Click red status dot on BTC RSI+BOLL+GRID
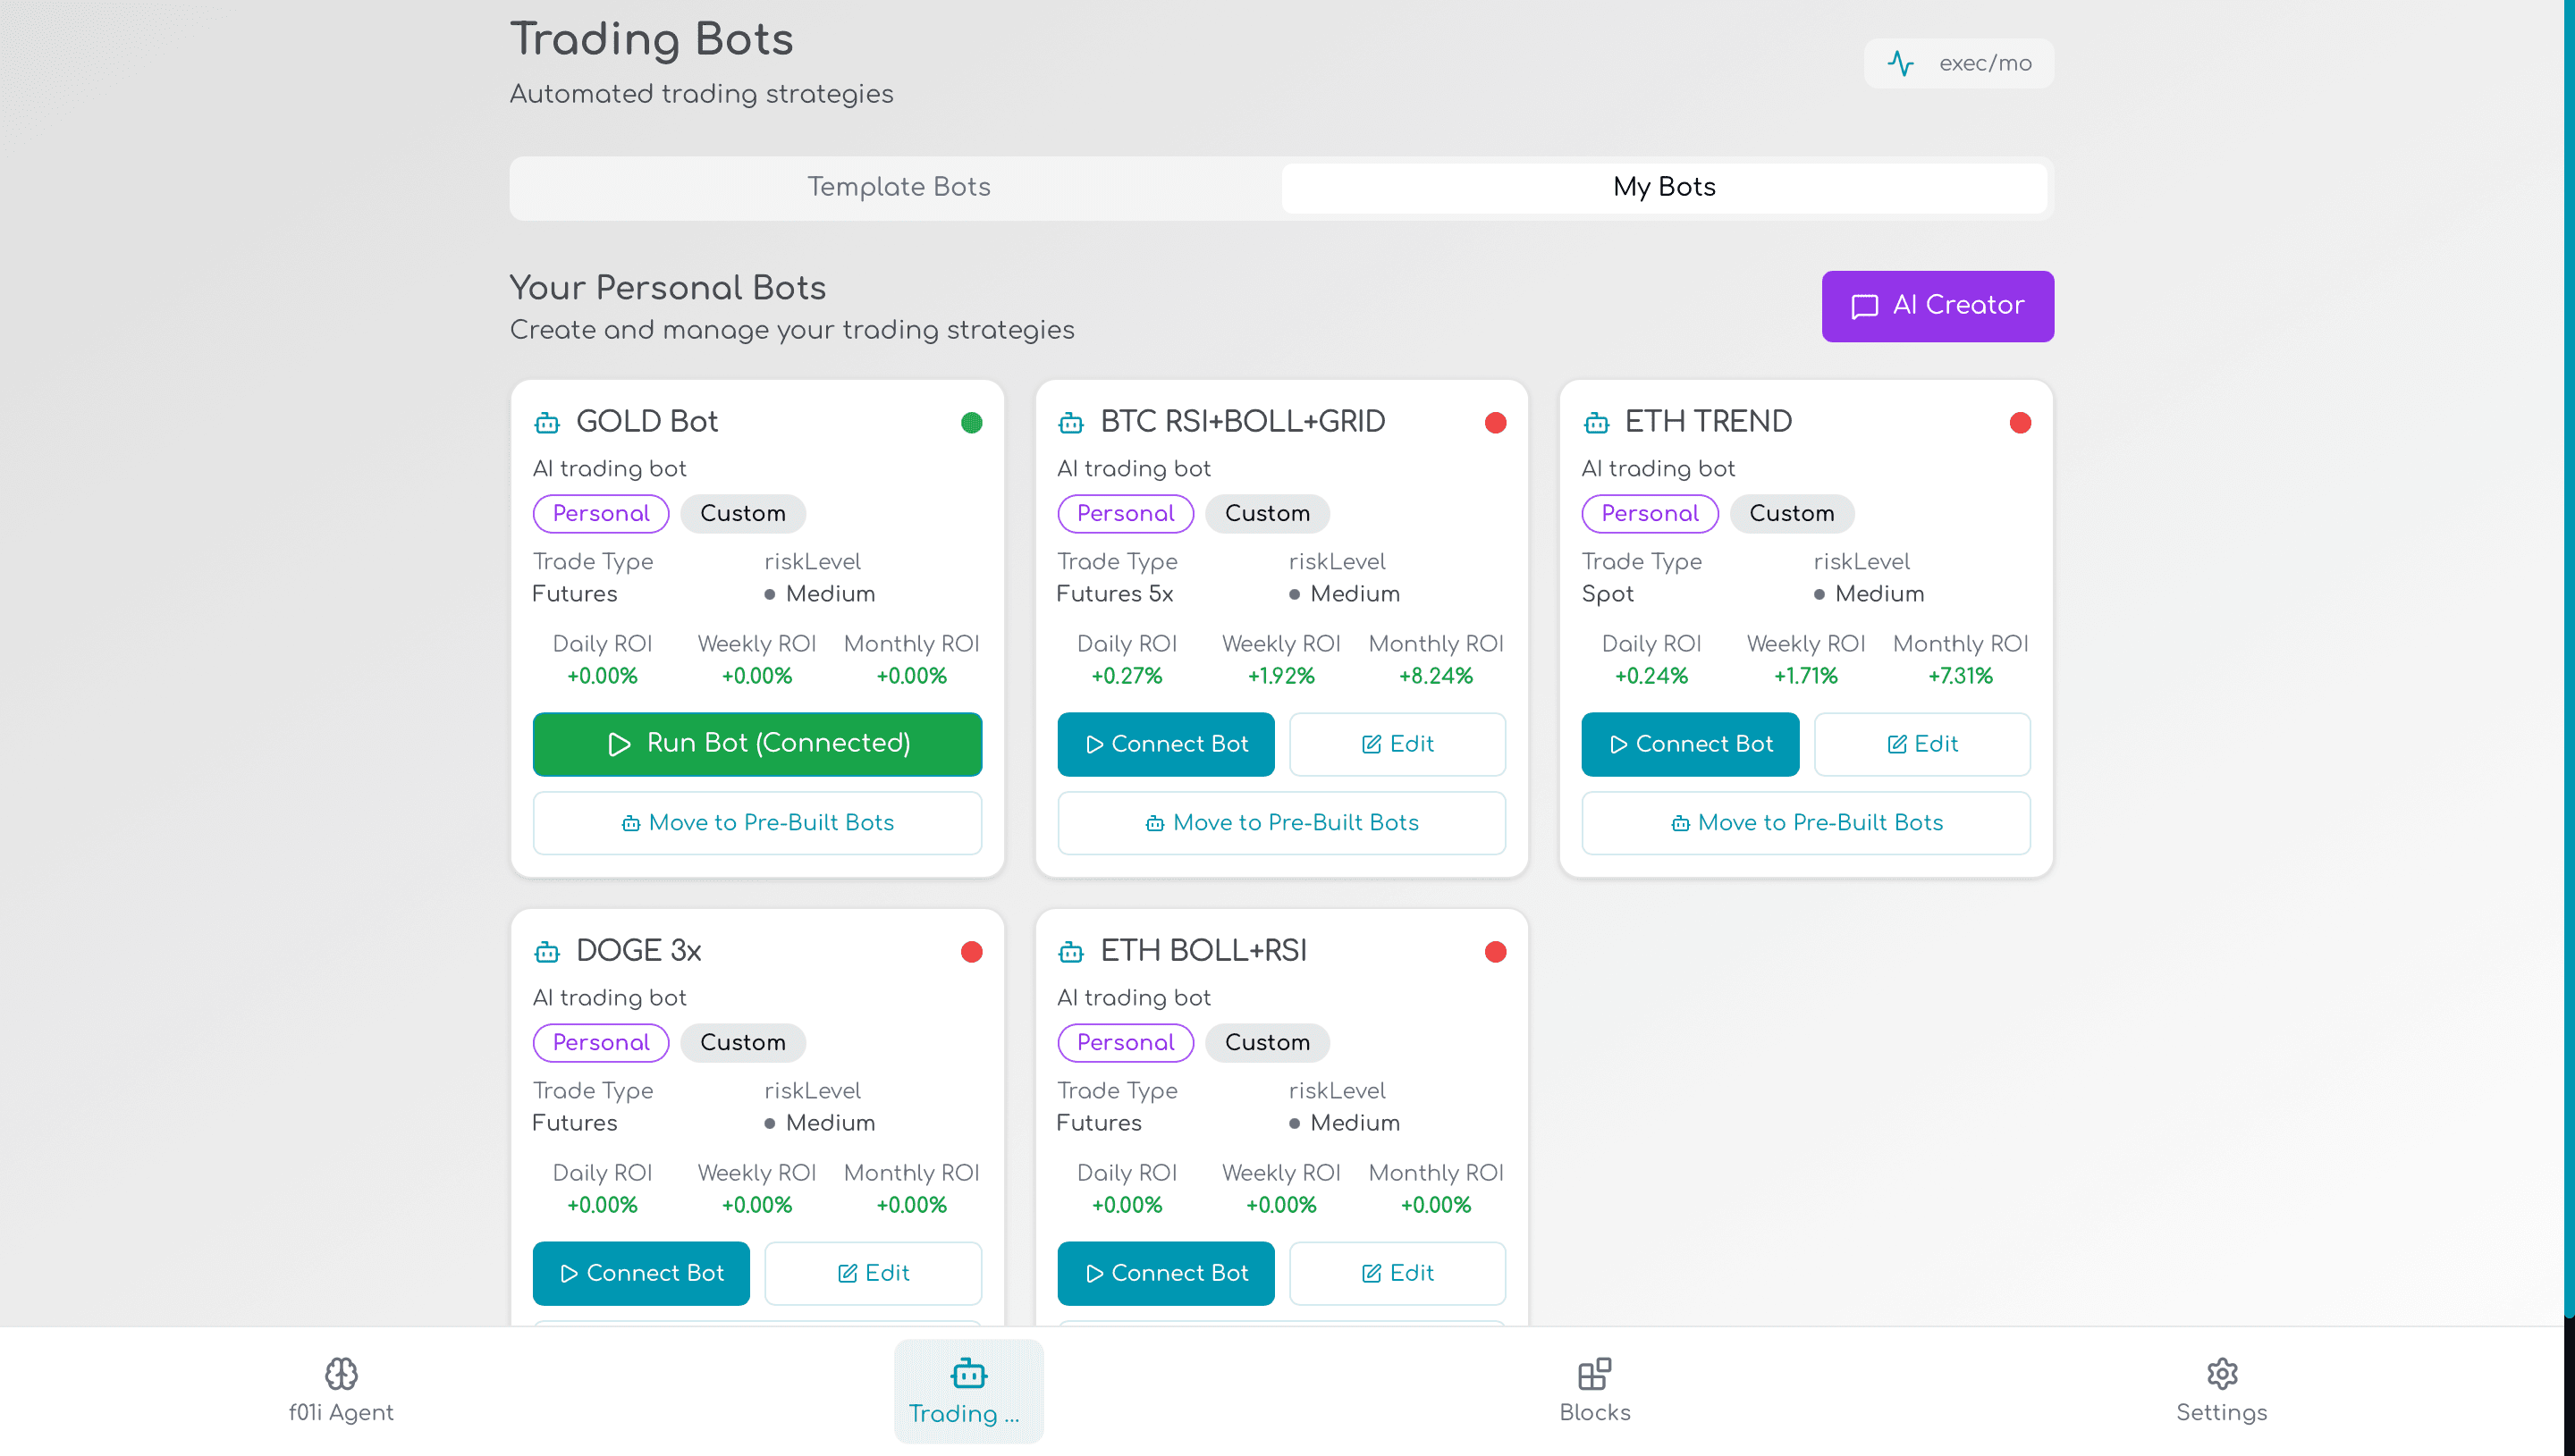Screen dimensions: 2575x1456 (1495, 423)
